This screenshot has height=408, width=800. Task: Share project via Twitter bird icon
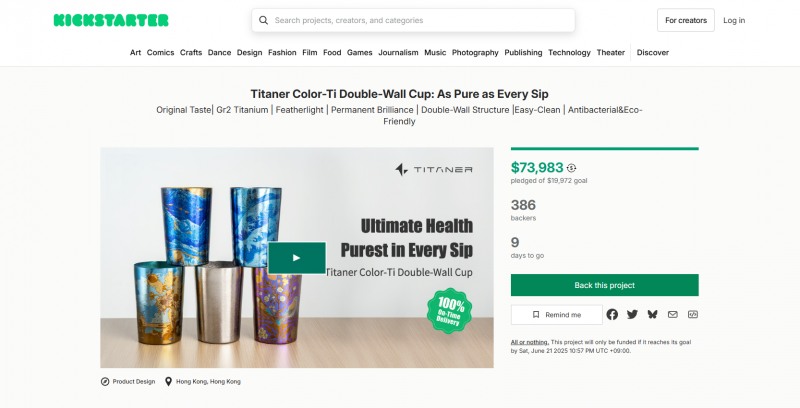(x=632, y=315)
